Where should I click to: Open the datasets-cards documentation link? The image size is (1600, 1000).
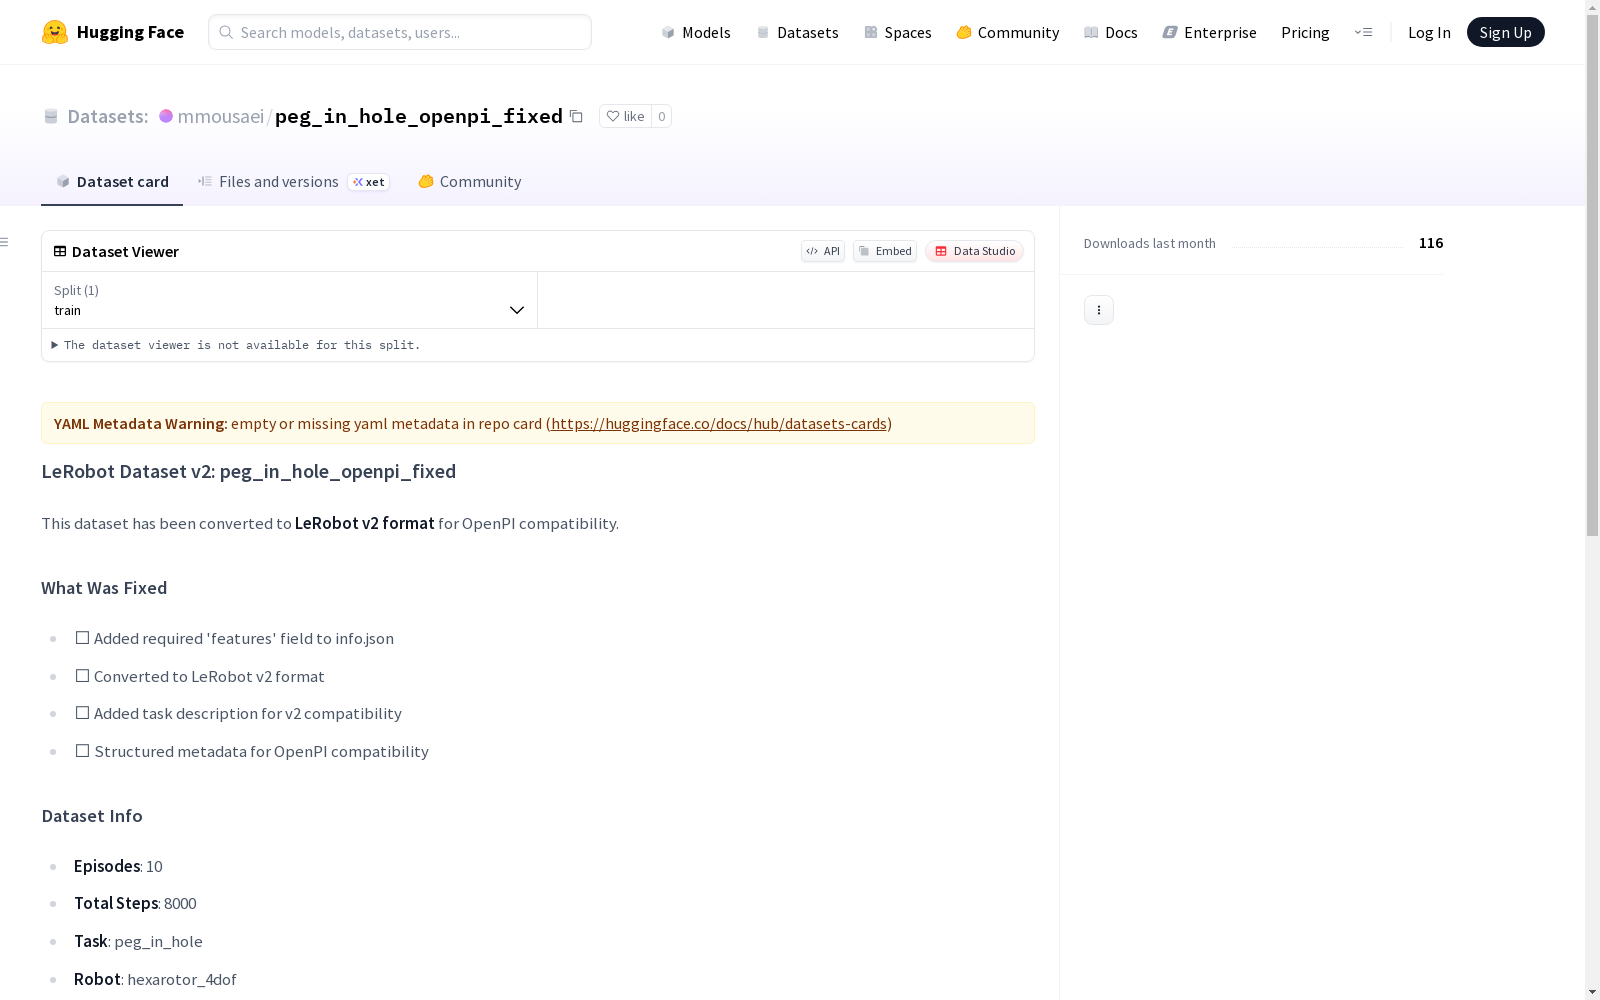coord(719,423)
